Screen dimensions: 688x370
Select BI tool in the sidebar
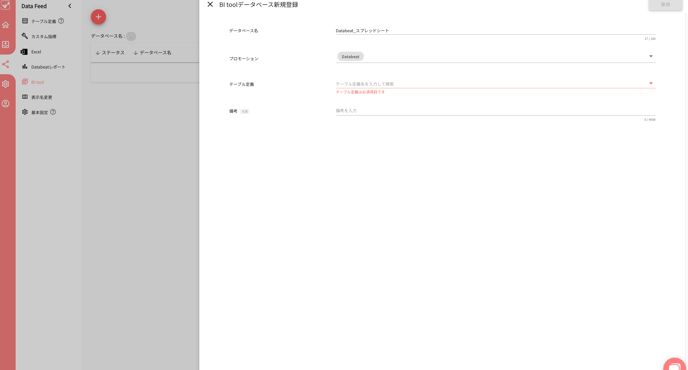tap(37, 82)
